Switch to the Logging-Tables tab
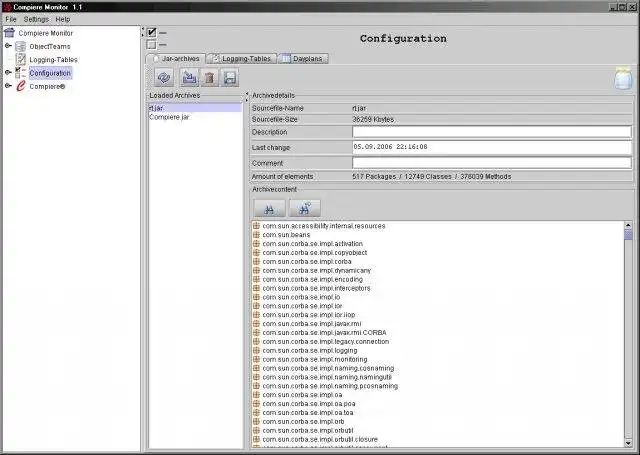Viewport: 640px width, 455px height. click(241, 59)
